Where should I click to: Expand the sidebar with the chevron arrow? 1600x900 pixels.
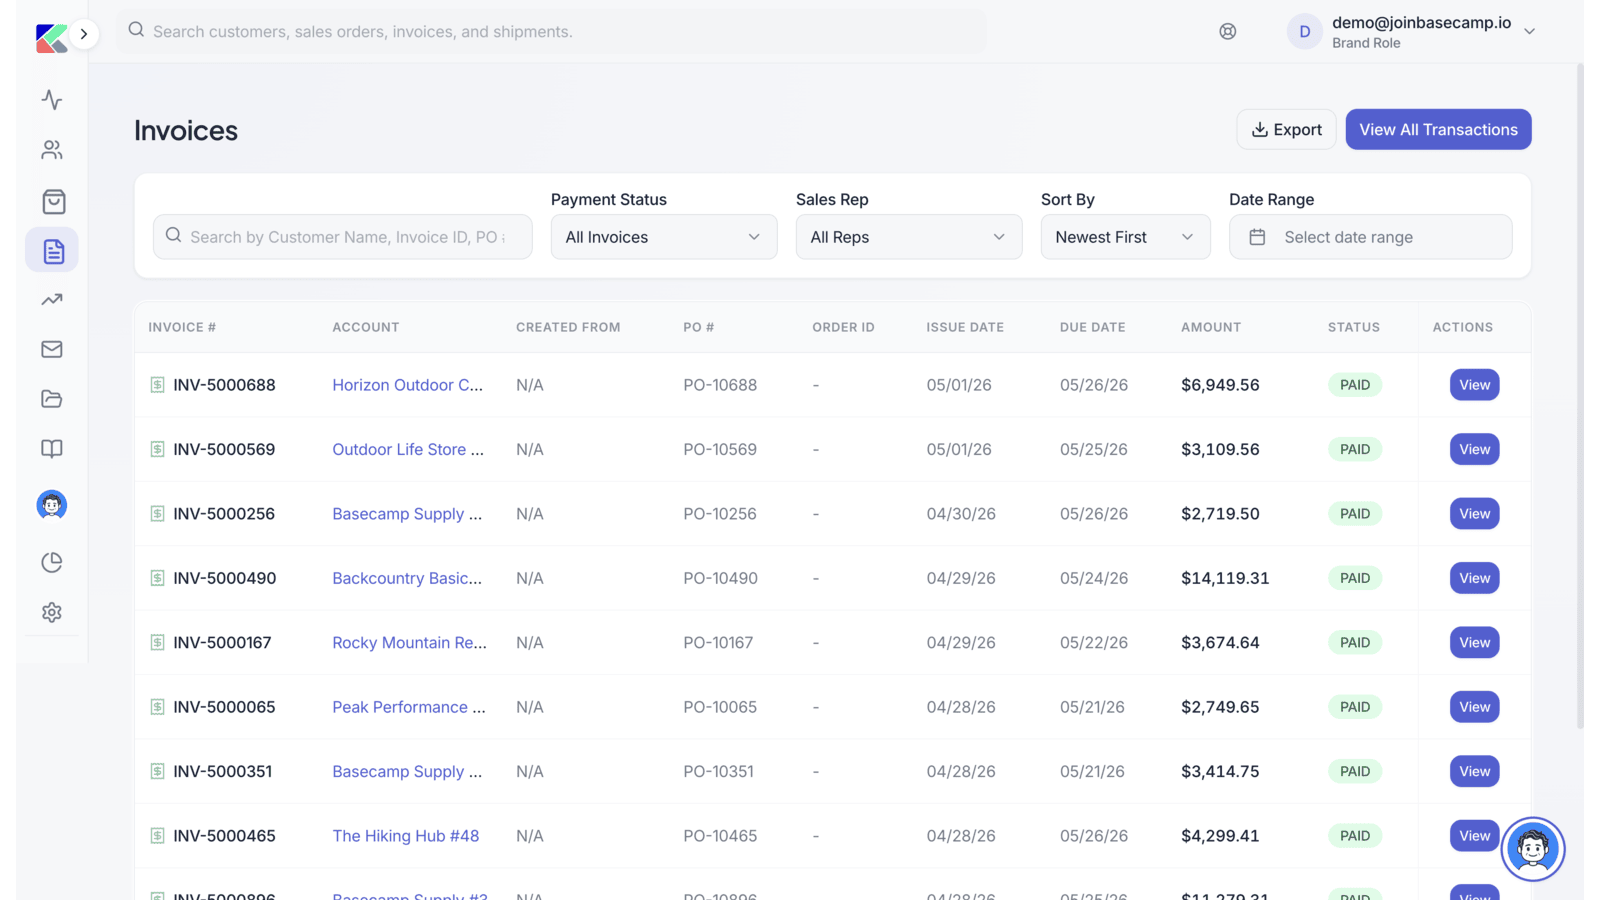pos(84,34)
